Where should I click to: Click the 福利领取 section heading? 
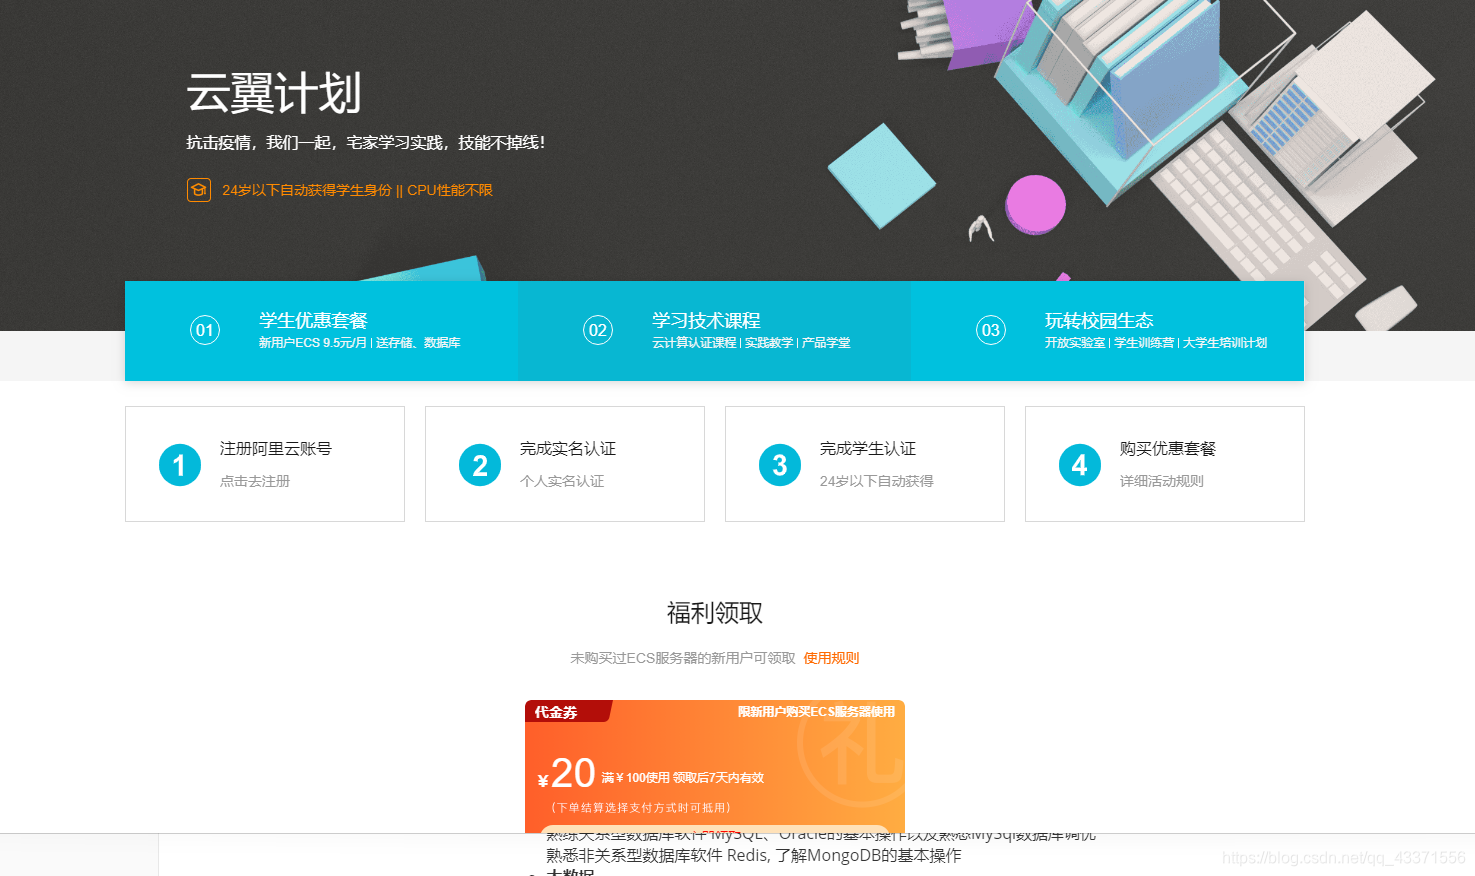715,613
